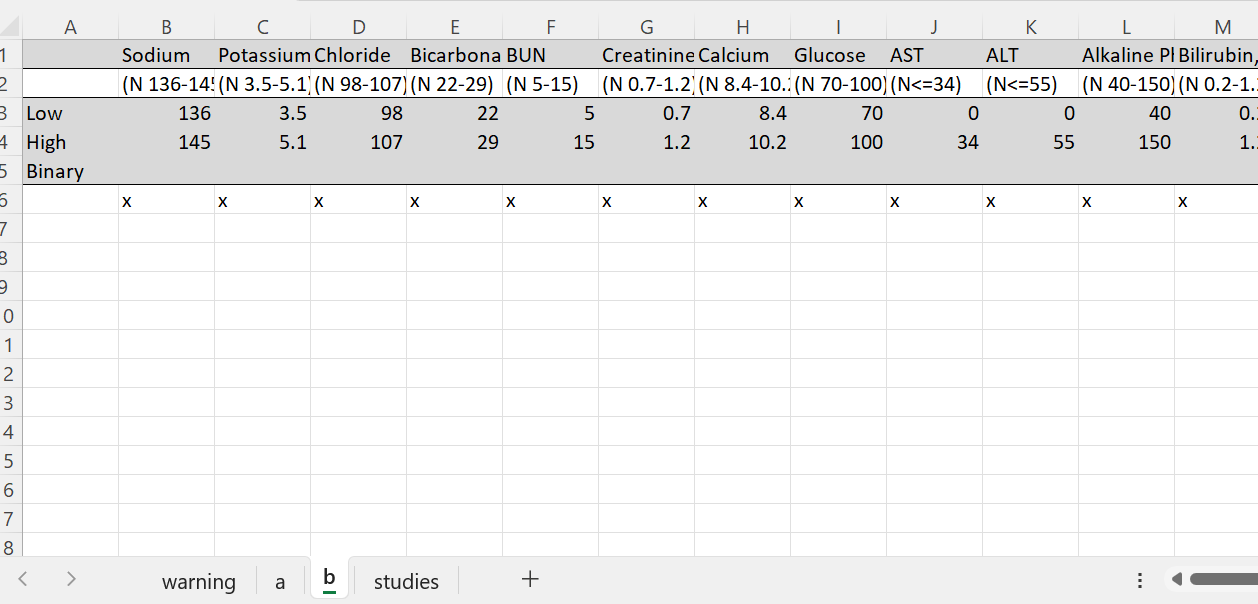The width and height of the screenshot is (1258, 604).
Task: Click the Sodium header cell
Action: [x=166, y=55]
